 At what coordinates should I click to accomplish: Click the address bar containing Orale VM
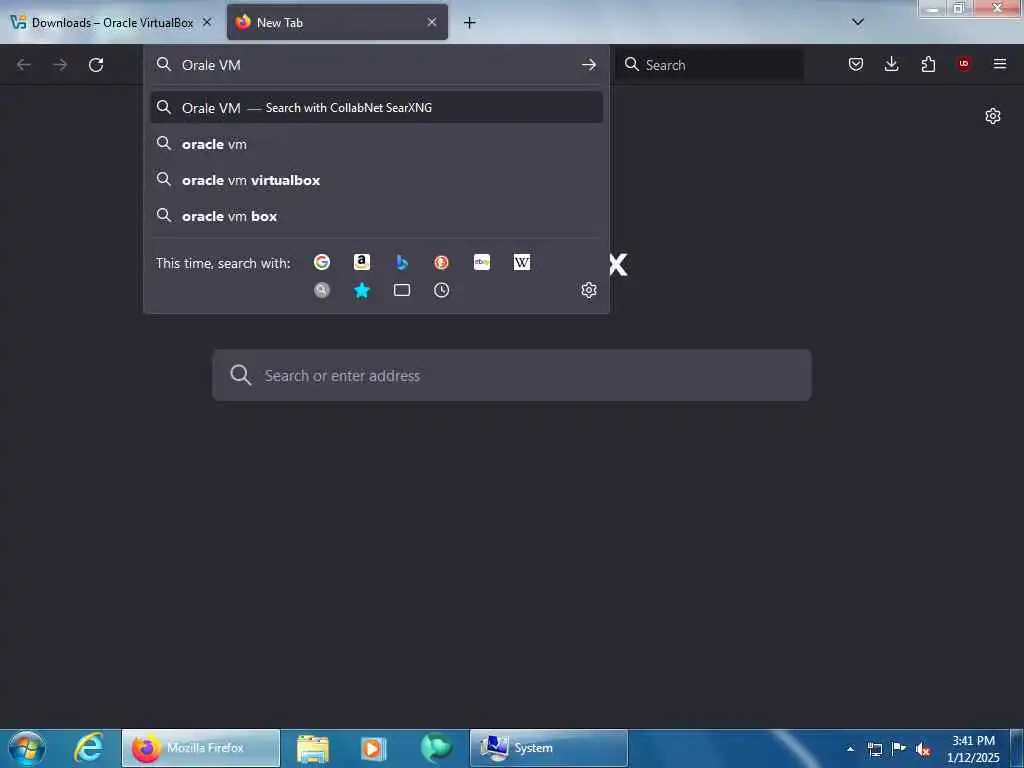(x=376, y=65)
